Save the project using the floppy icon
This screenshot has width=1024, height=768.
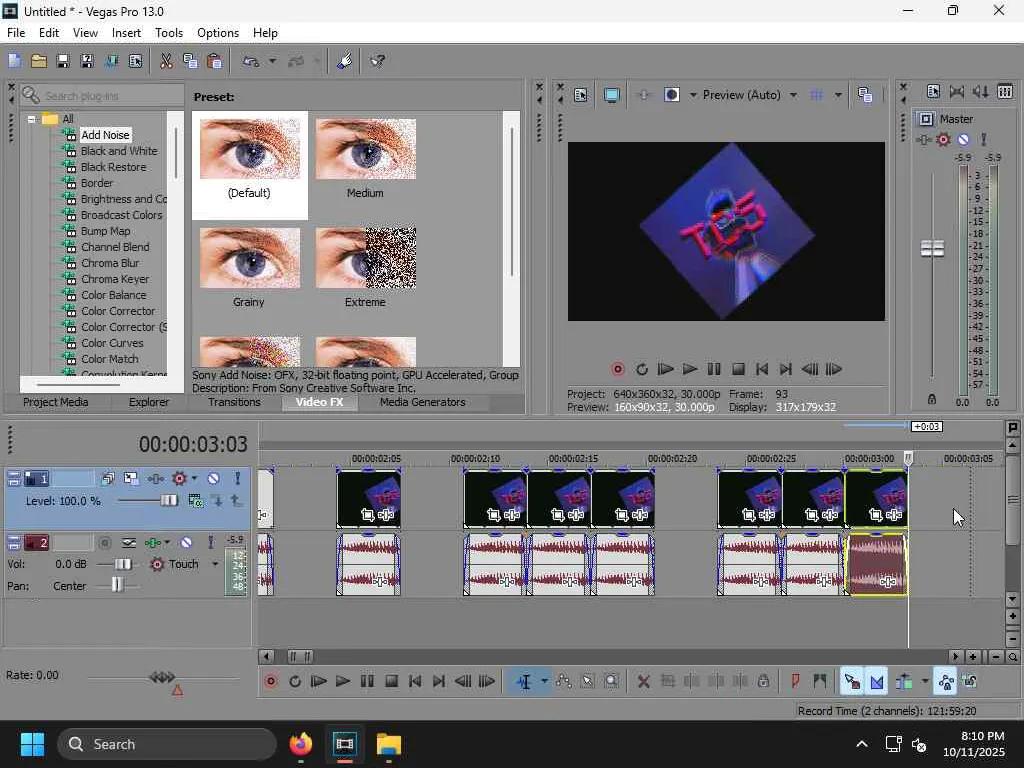[x=63, y=61]
